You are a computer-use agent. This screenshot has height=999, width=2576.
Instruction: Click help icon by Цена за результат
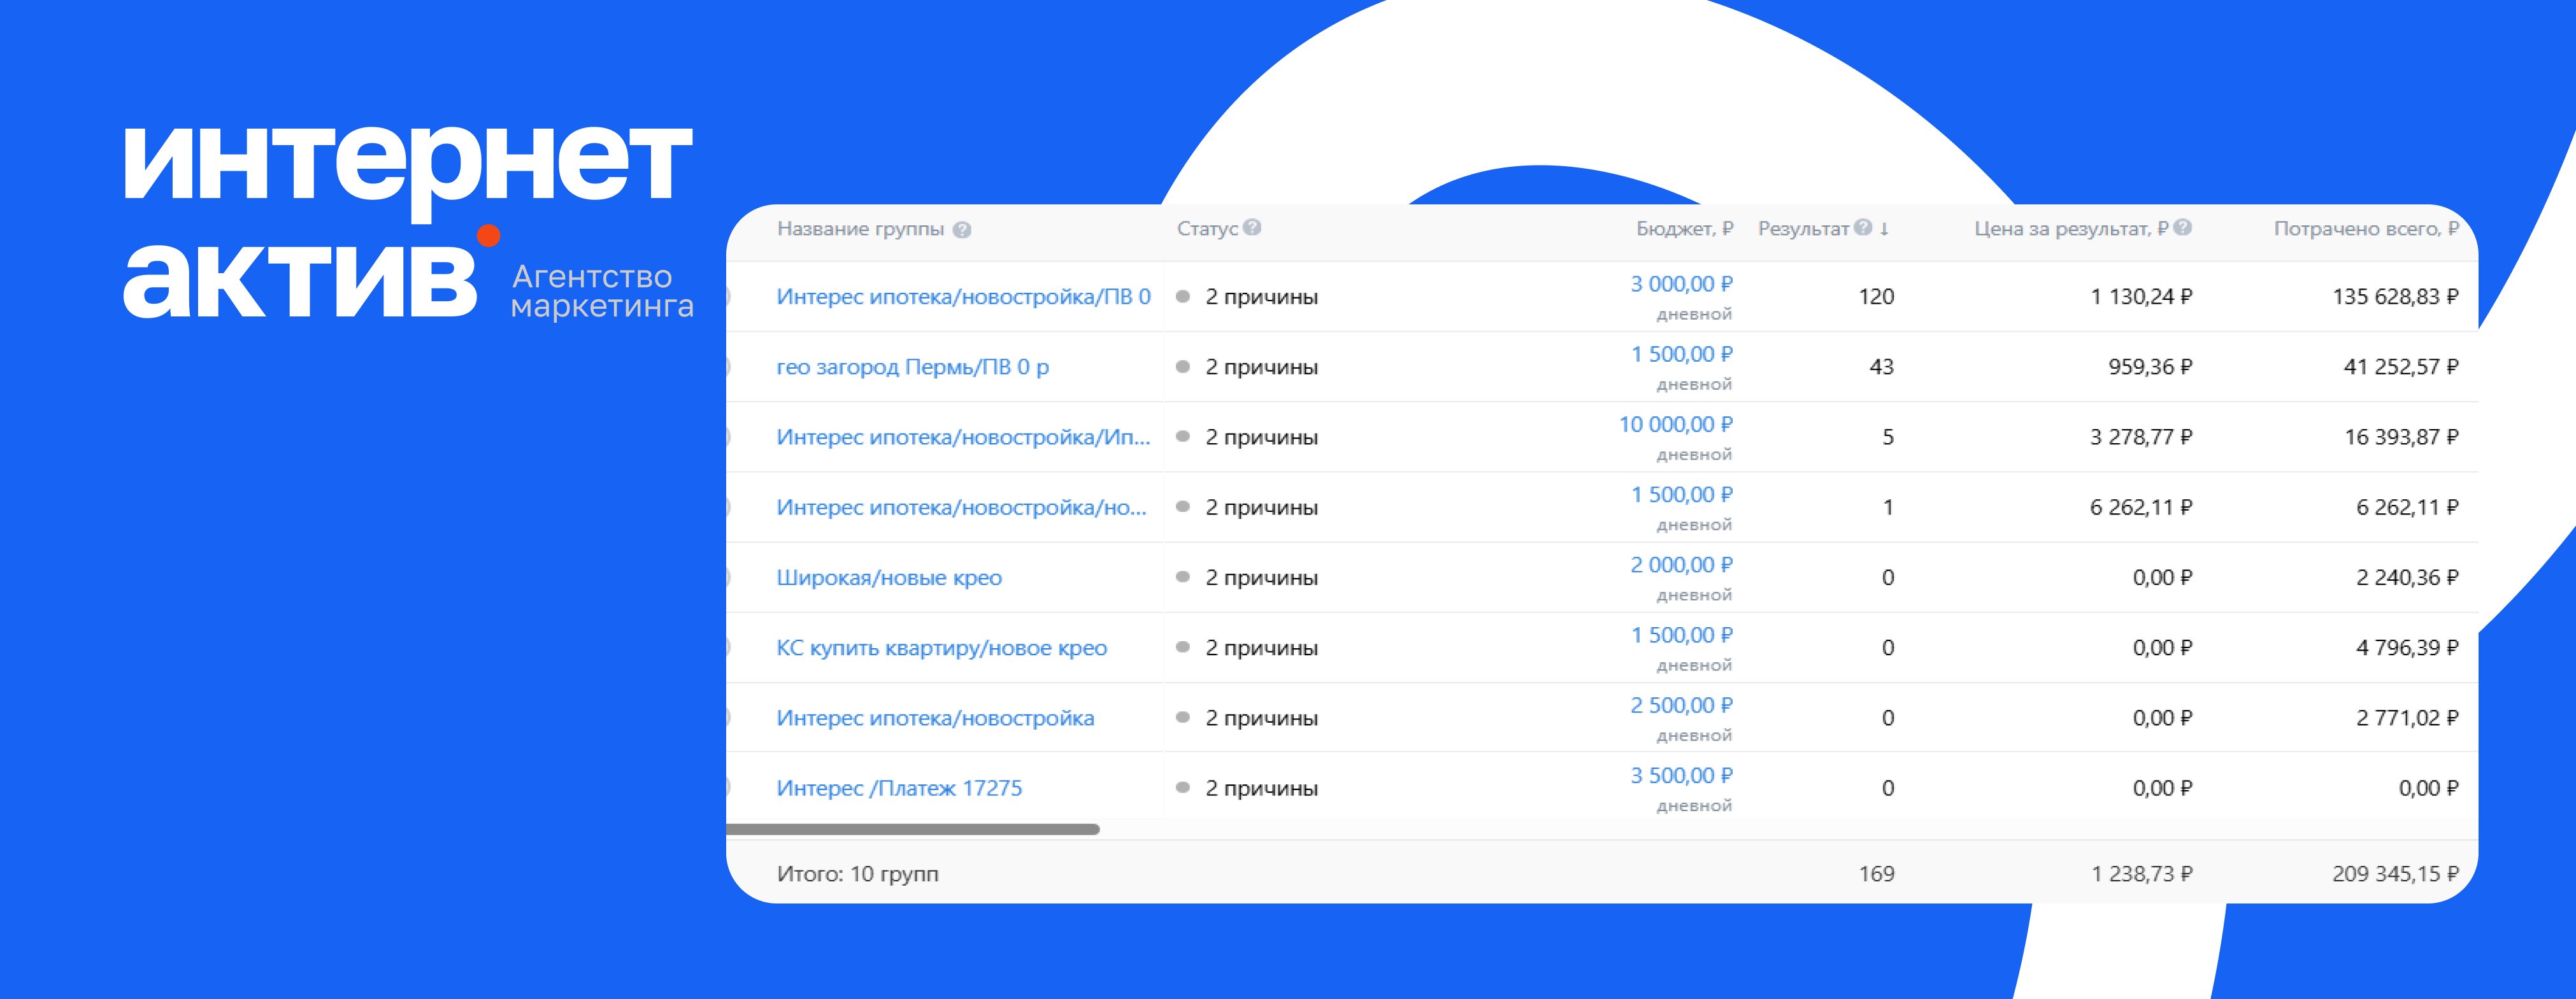(2183, 227)
